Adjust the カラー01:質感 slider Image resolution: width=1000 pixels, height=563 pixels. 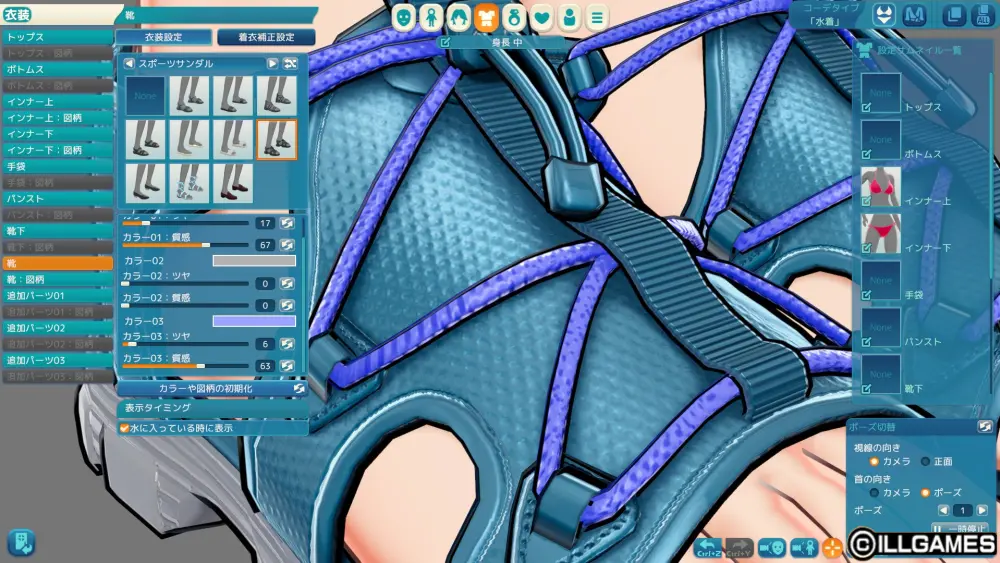[x=186, y=245]
